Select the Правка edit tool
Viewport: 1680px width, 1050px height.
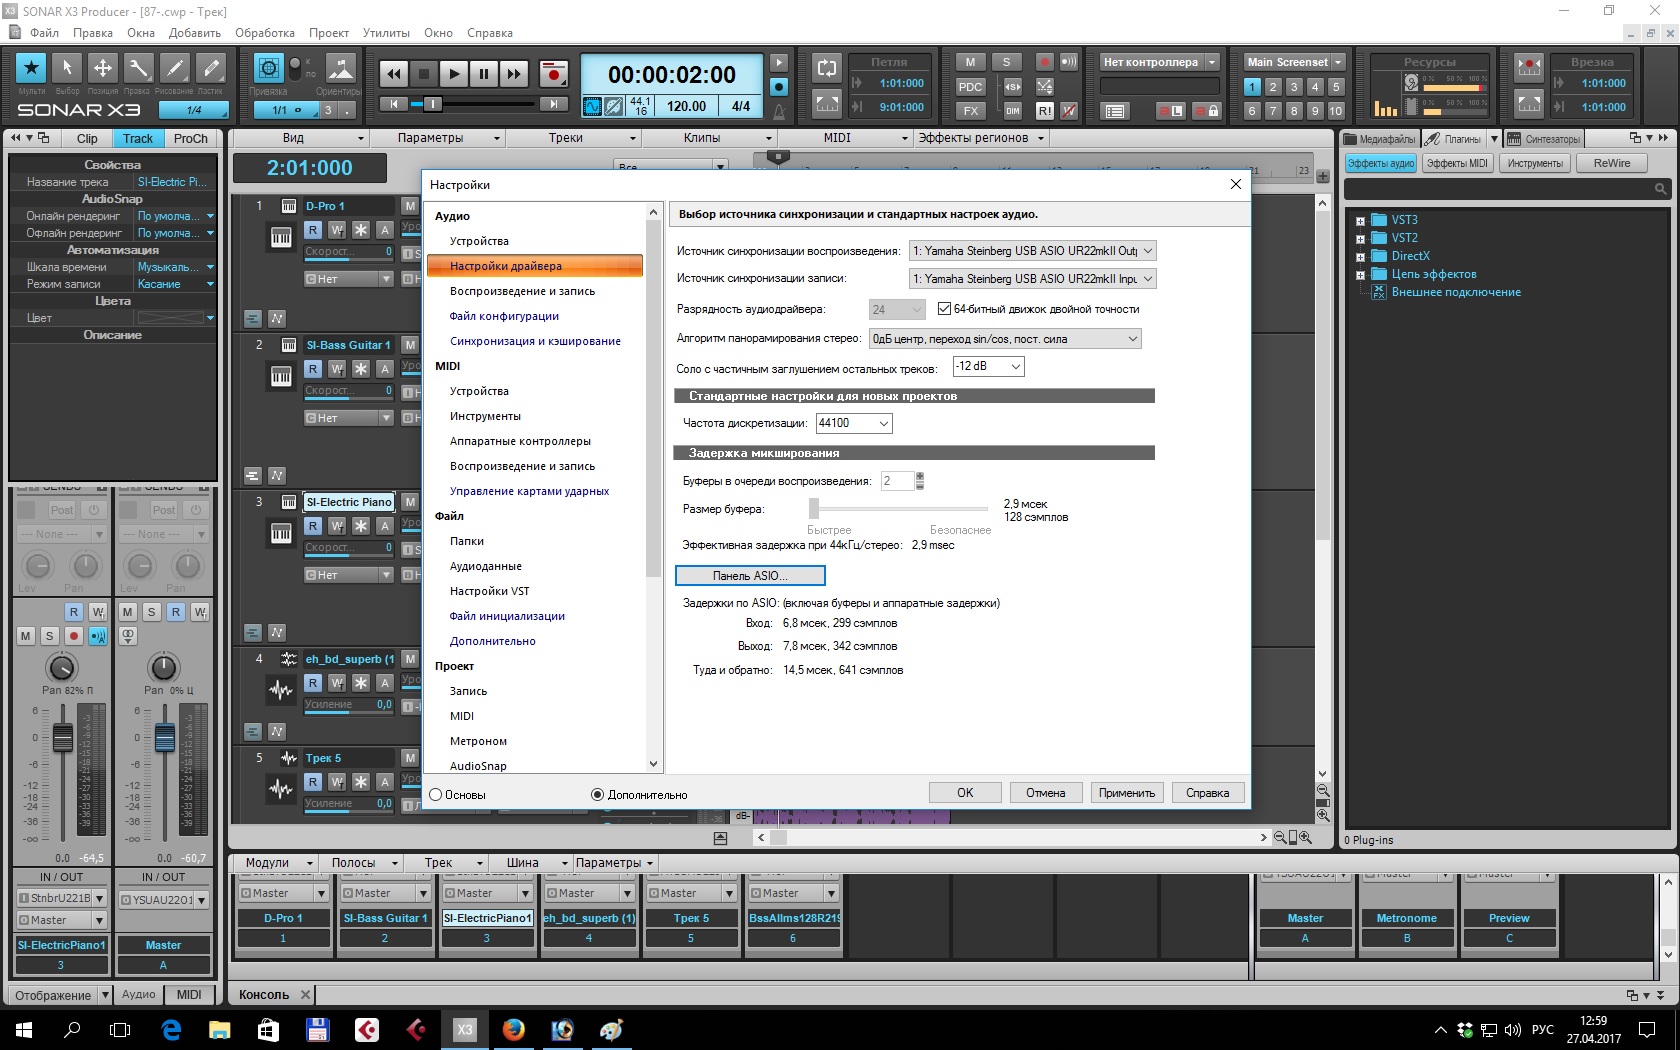click(138, 68)
